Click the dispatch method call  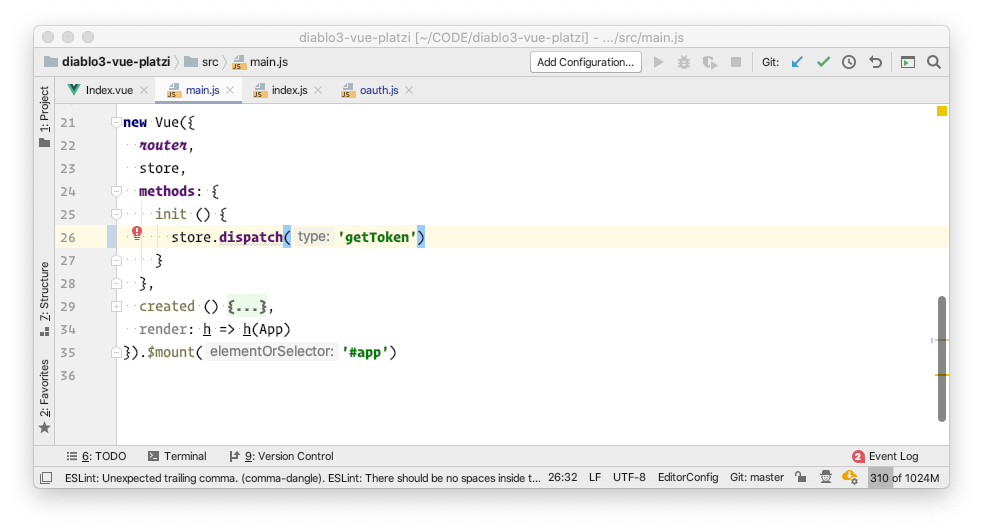251,237
